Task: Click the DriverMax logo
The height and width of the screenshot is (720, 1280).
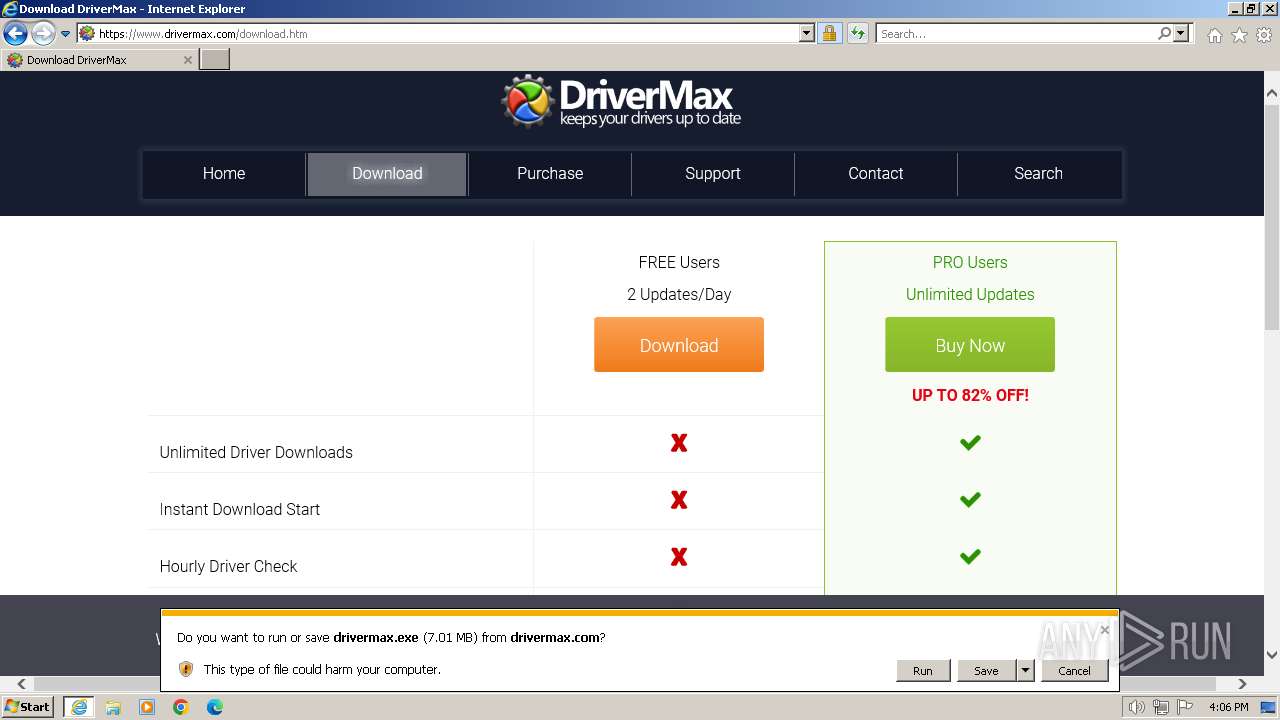Action: click(x=621, y=102)
